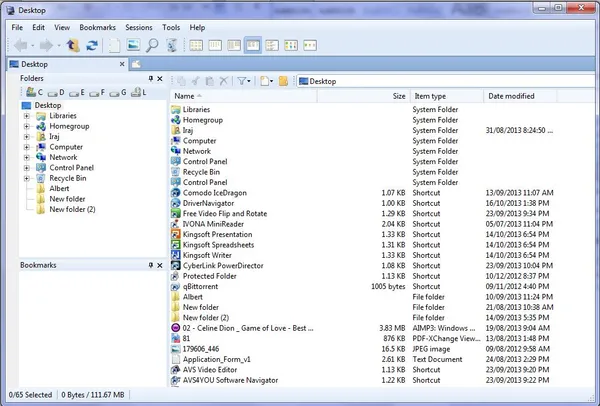The image size is (600, 406).
Task: Switch to the third view layout icon
Action: [234, 46]
